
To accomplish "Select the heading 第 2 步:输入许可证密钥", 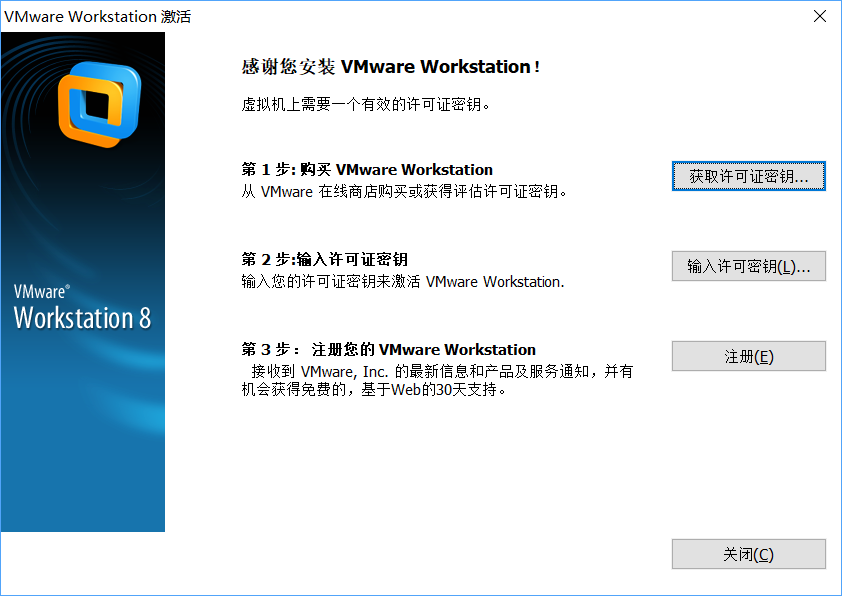I will pos(324,259).
